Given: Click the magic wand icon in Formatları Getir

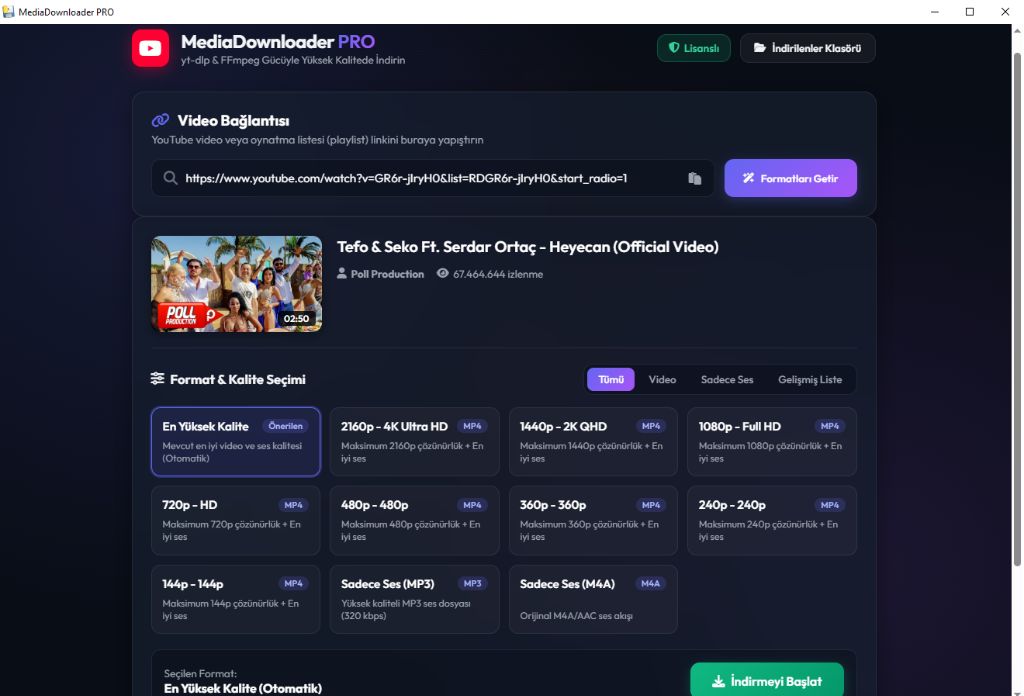Looking at the screenshot, I should [748, 178].
